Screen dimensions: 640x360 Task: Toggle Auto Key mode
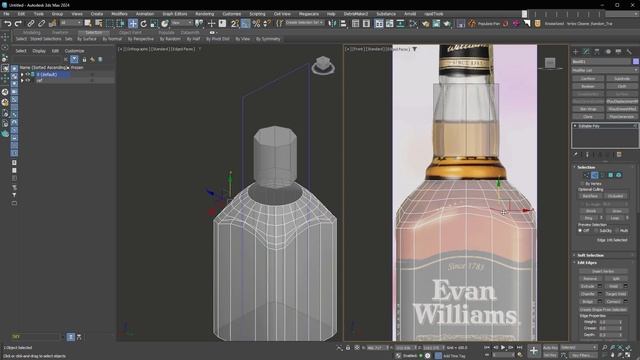pos(550,347)
